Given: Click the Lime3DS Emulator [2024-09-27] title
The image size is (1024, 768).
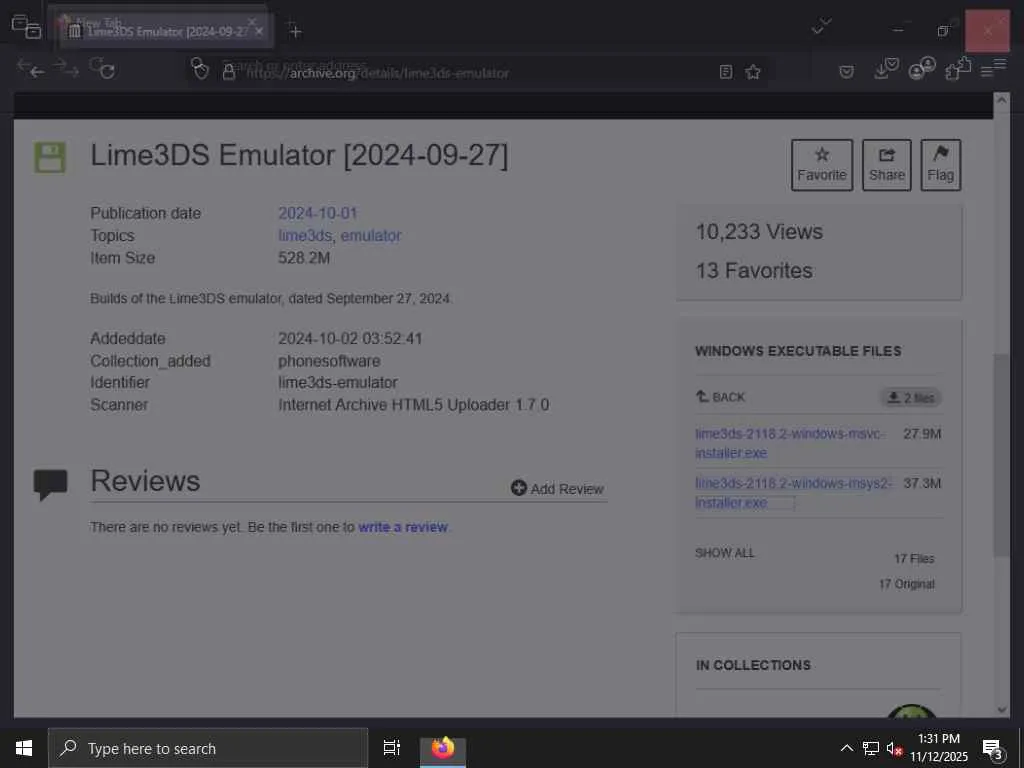Looking at the screenshot, I should coord(299,155).
